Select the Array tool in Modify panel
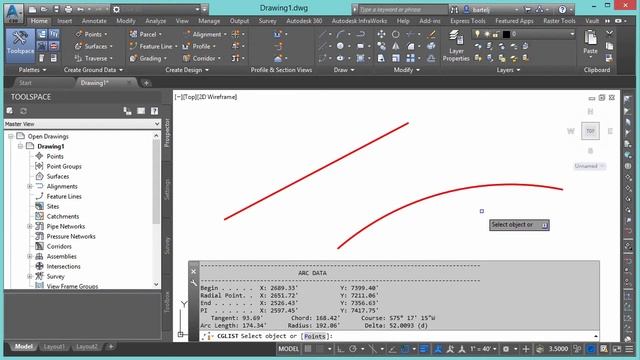Image resolution: width=640 pixels, height=360 pixels. pos(411,58)
